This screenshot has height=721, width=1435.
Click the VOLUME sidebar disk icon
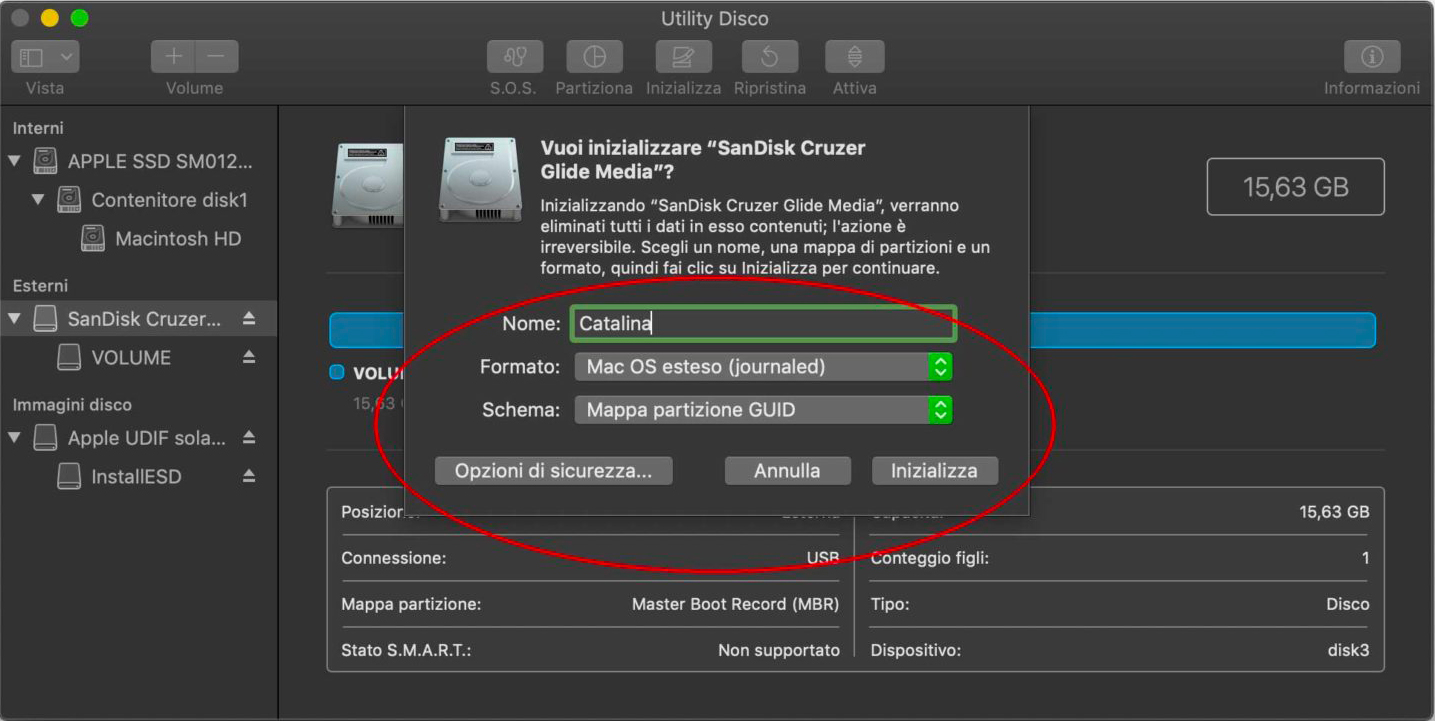tap(69, 357)
